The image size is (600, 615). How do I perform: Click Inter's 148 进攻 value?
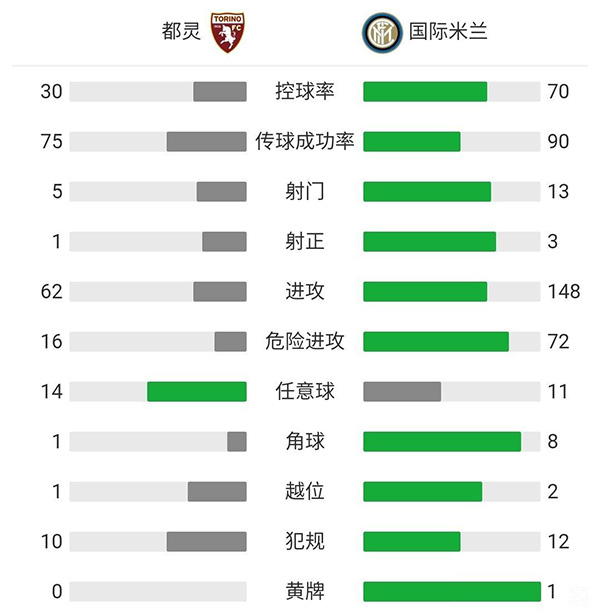click(563, 292)
